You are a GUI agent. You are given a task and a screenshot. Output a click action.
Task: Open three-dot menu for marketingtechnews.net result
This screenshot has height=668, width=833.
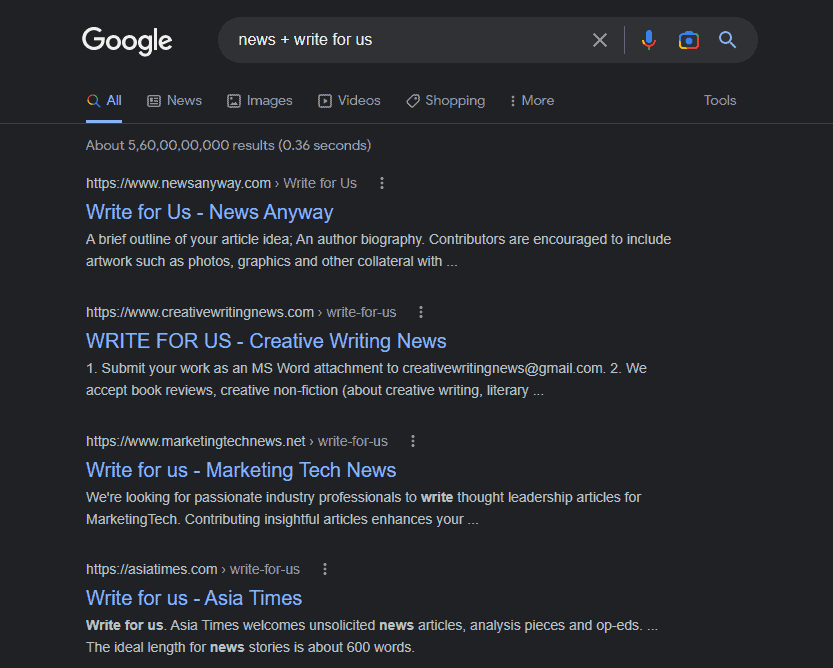click(x=413, y=441)
